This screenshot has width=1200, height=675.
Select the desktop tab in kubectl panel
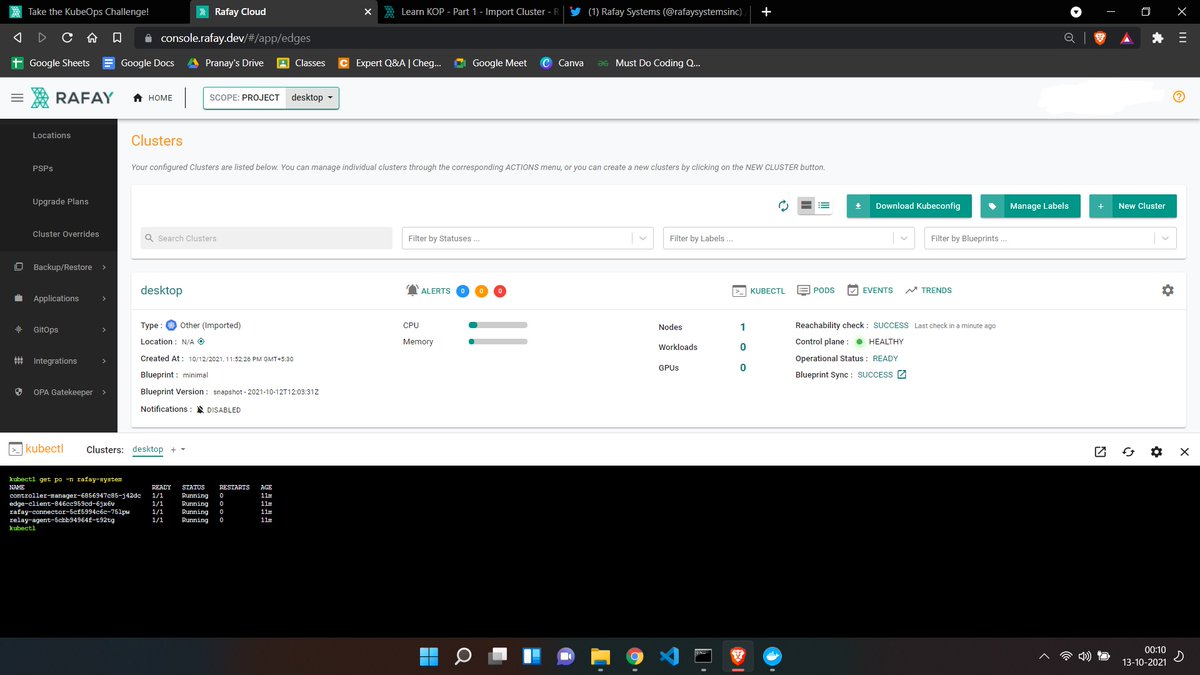pos(148,450)
